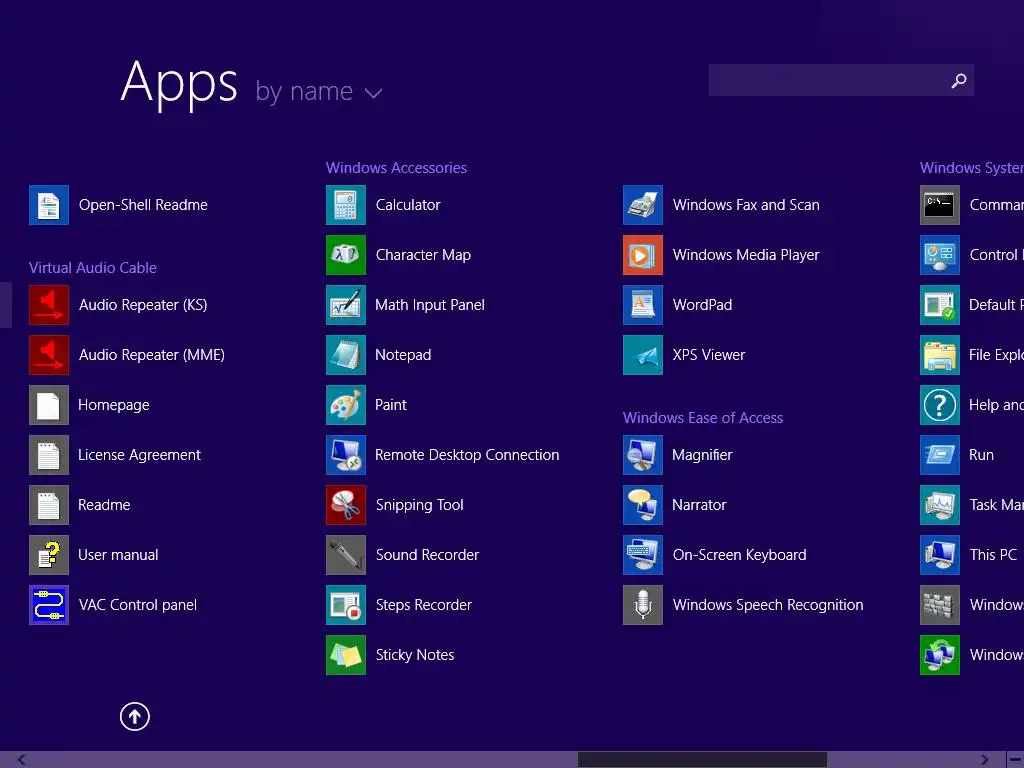Click the zoom-out minus button
The width and height of the screenshot is (1024, 768).
(x=1016, y=760)
